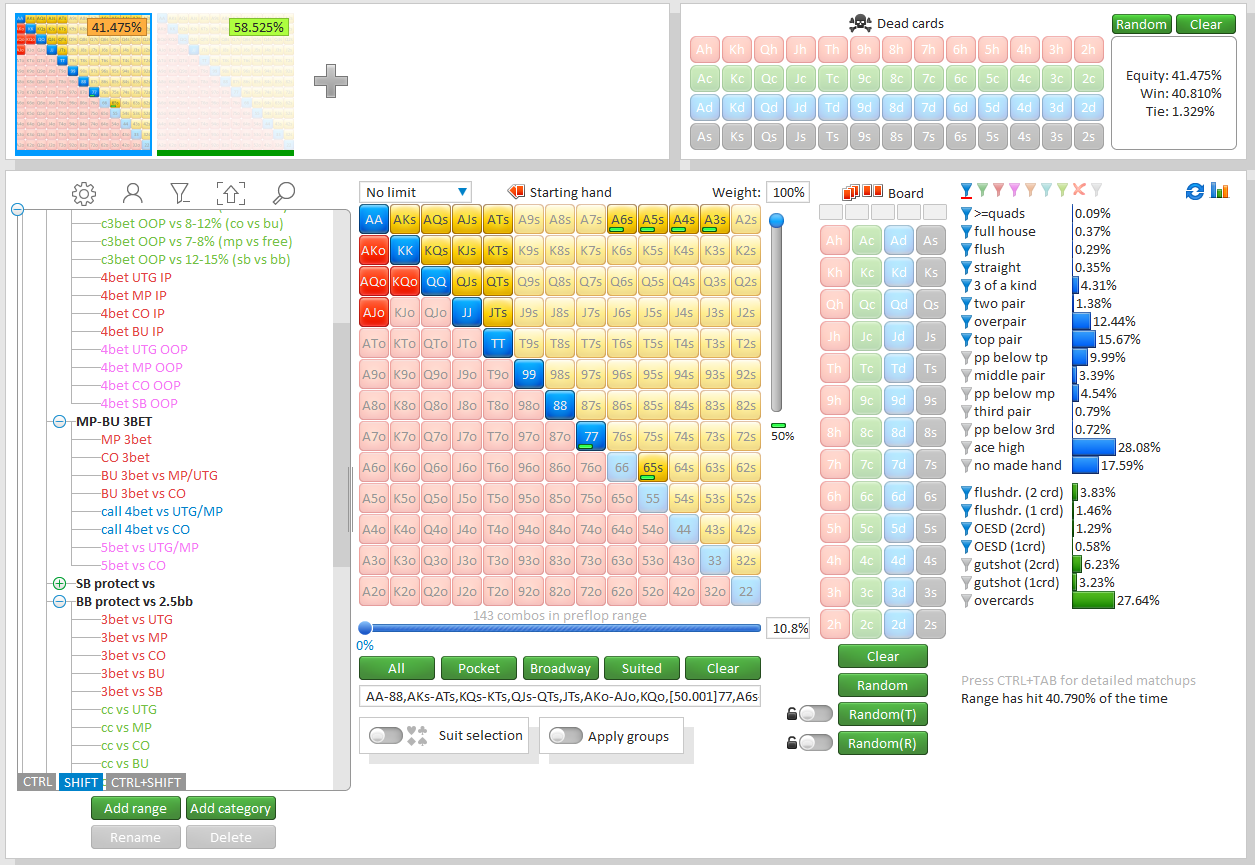Toggle the funnel next to overcards
1255x865 pixels.
[x=966, y=600]
